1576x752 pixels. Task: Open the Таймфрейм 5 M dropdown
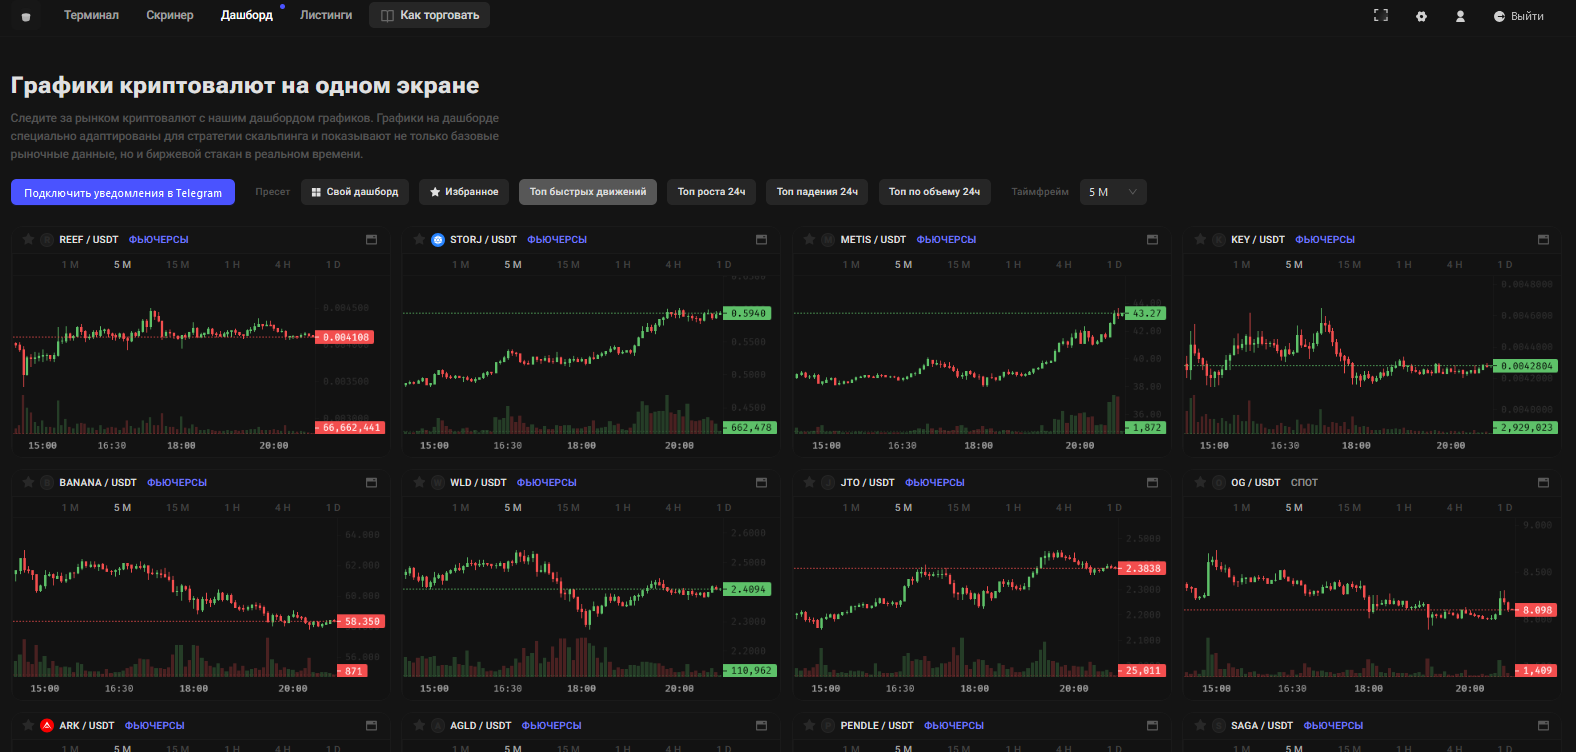tap(1113, 192)
